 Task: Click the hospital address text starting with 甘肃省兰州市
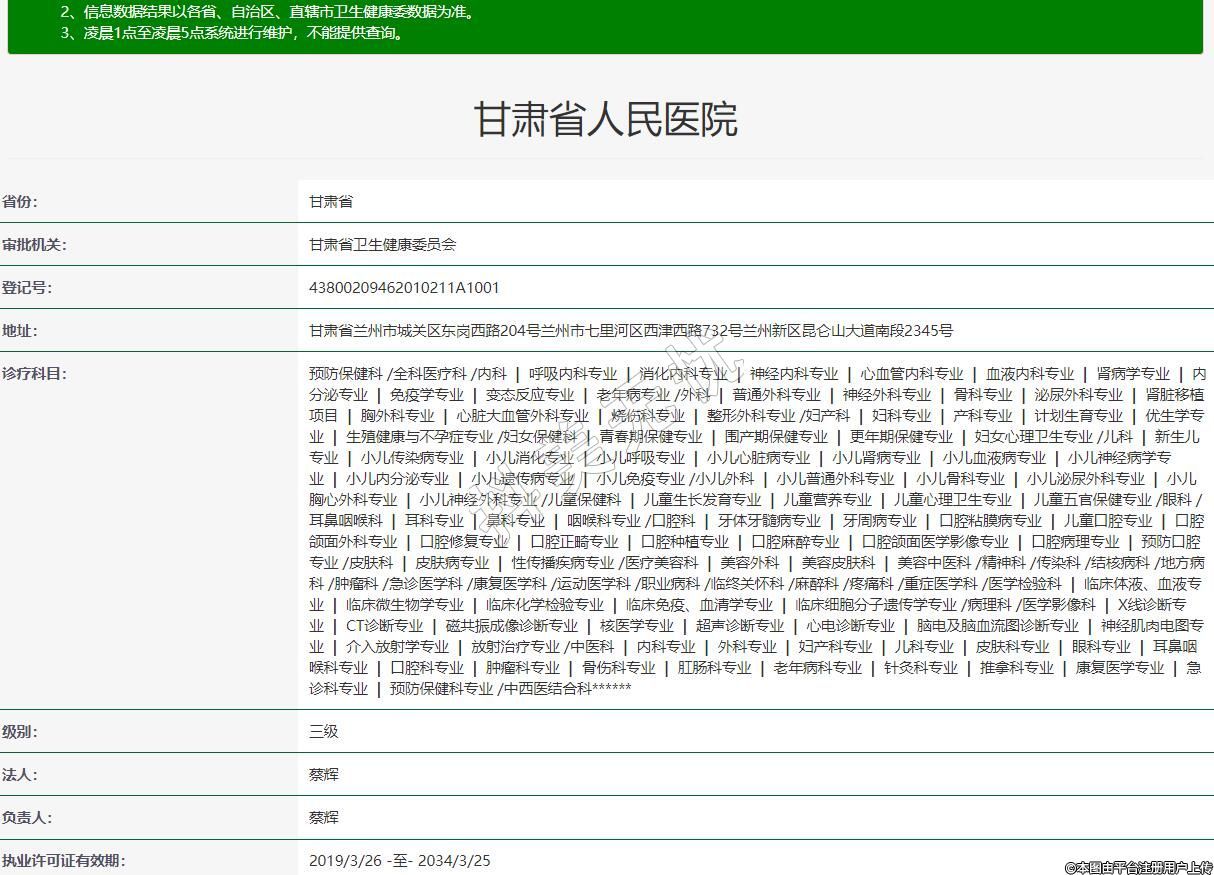(x=630, y=331)
